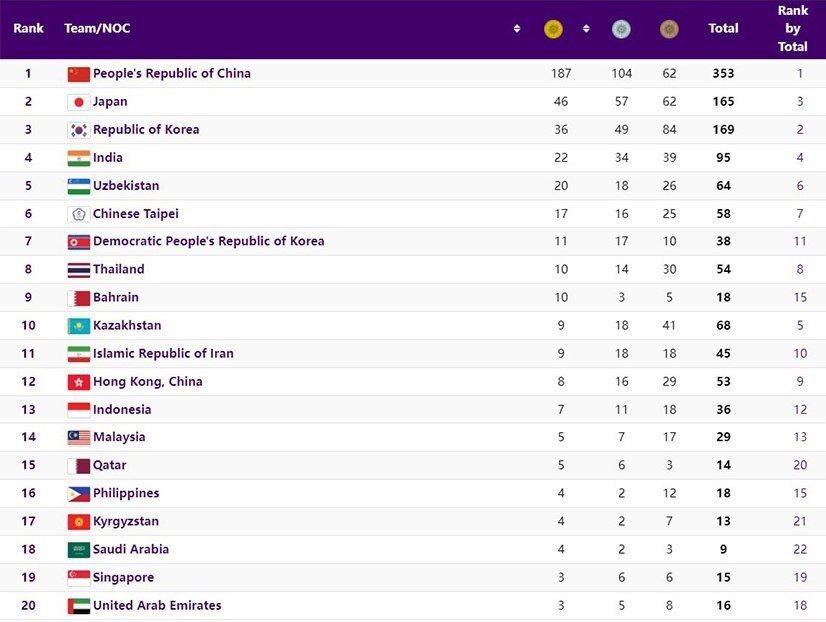826x622 pixels.
Task: Sort by the Rank column header
Action: (28, 29)
